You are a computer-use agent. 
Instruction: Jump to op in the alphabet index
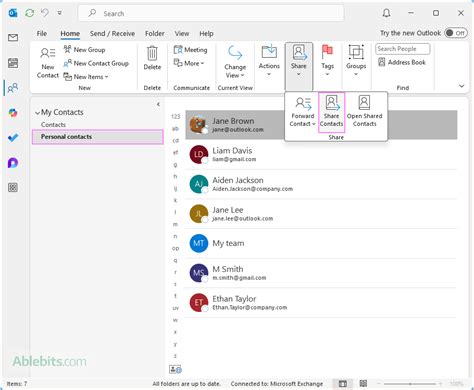click(x=175, y=248)
